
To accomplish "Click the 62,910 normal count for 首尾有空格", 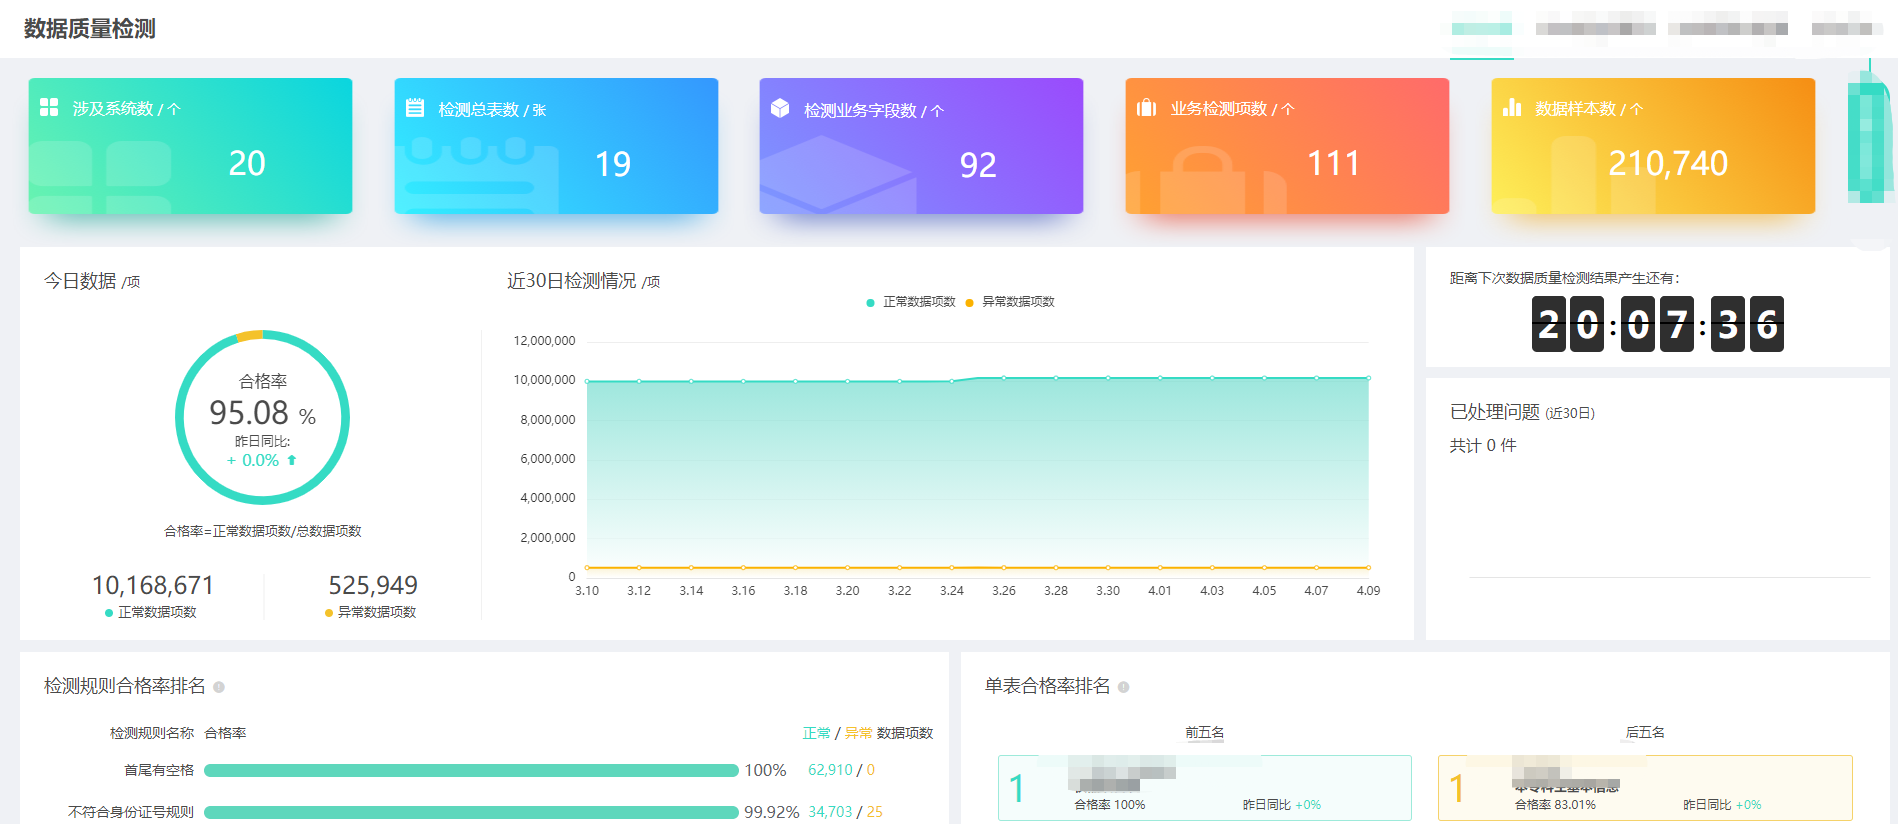I will 830,770.
